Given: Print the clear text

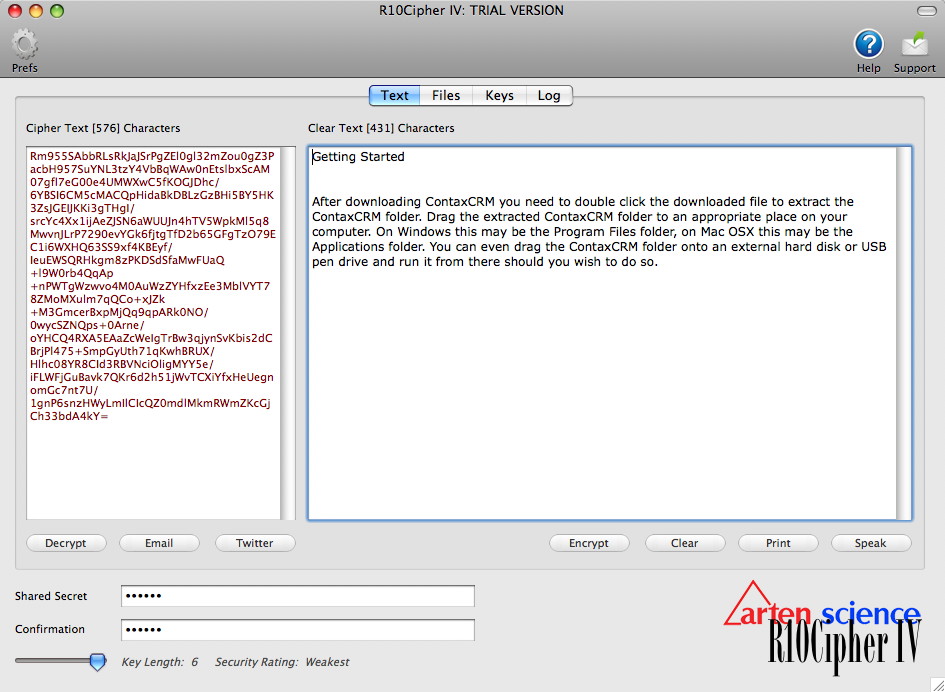Looking at the screenshot, I should pyautogui.click(x=778, y=543).
